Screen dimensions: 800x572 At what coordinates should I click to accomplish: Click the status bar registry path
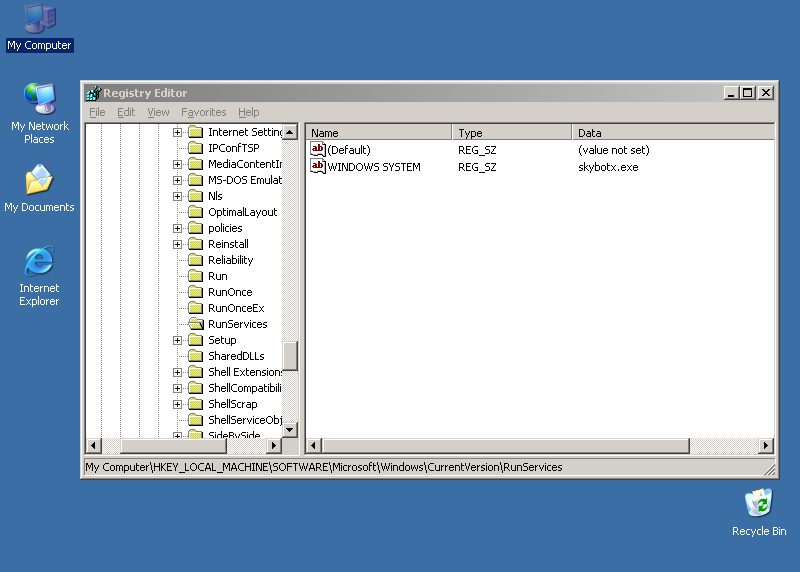(323, 467)
